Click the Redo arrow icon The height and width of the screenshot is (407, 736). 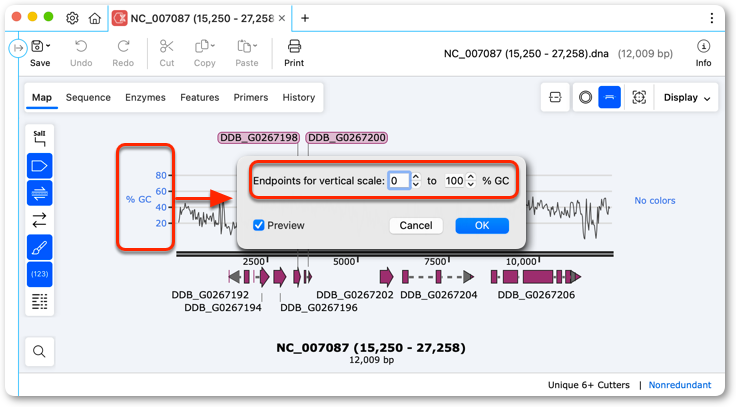(123, 46)
